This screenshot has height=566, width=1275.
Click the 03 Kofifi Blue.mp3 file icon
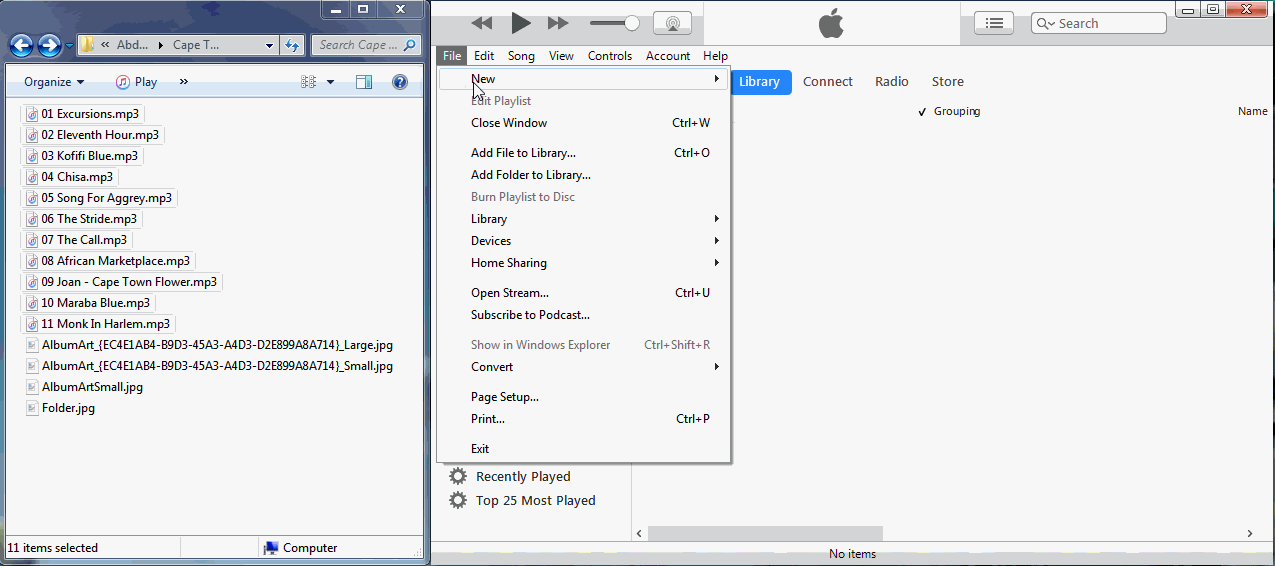click(32, 156)
